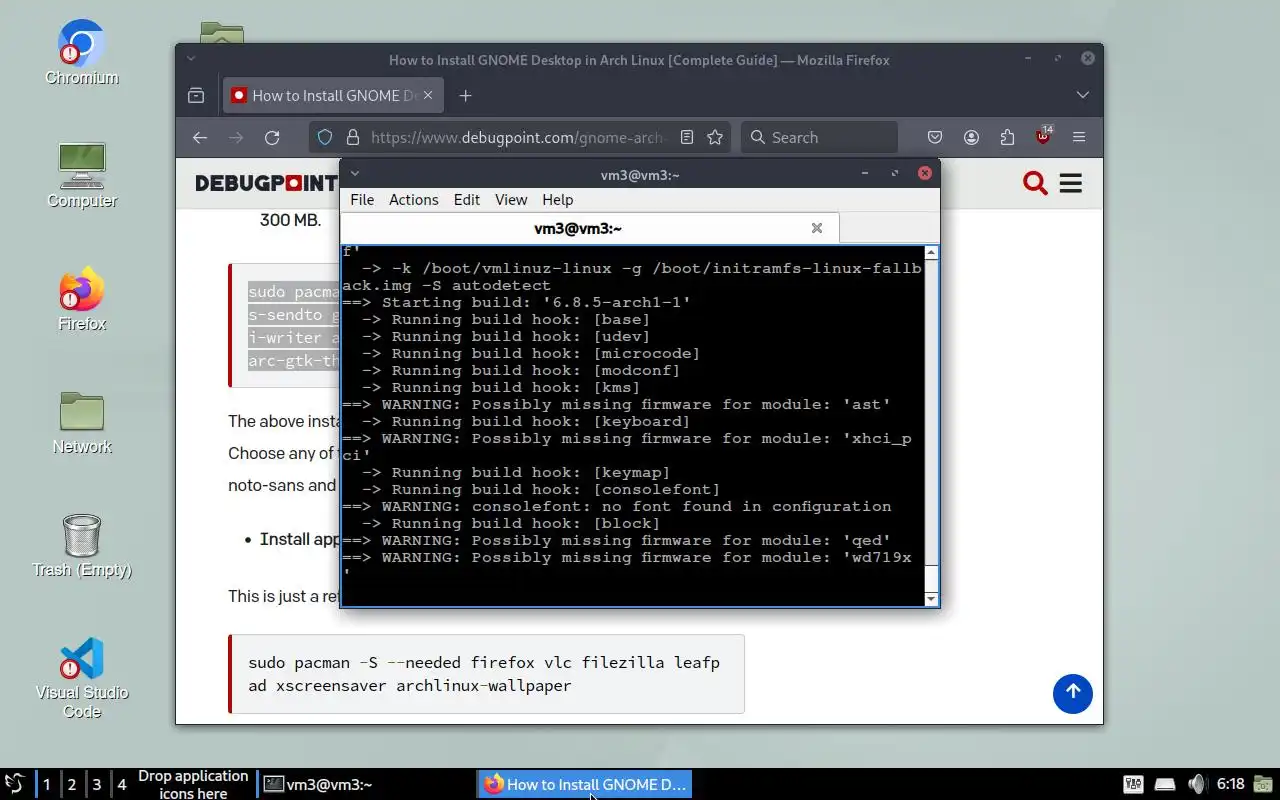1280x800 pixels.
Task: Click the red Debugpoint search magnifier
Action: tap(1035, 183)
